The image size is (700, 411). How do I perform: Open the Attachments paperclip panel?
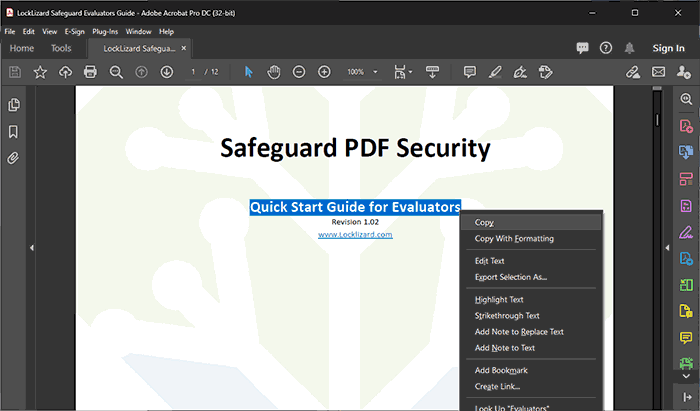coord(13,158)
